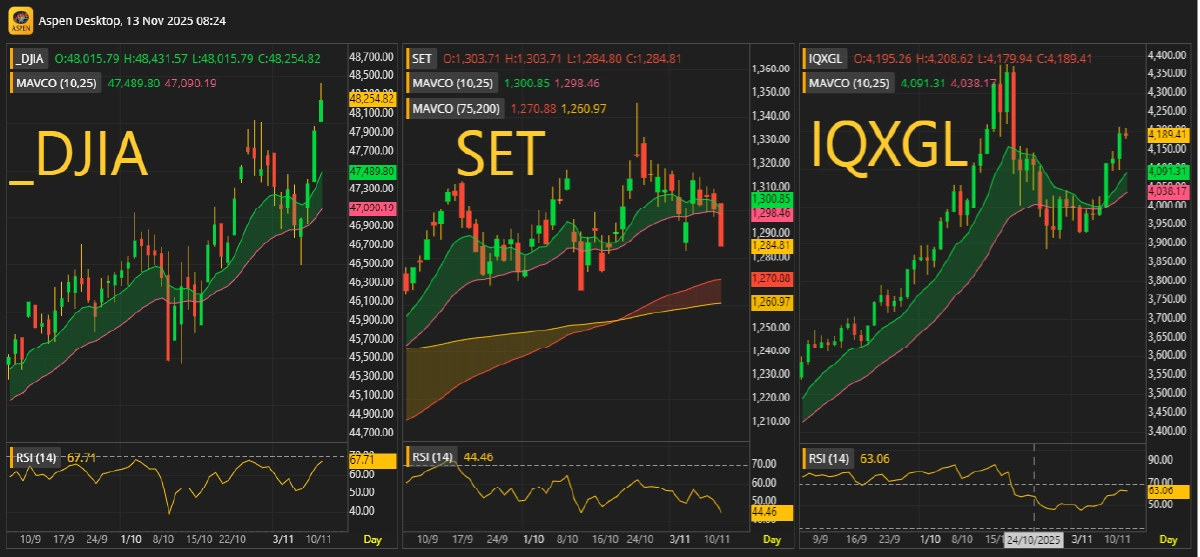Click the 24/10/2025 crosshair date marker
The width and height of the screenshot is (1200, 557).
click(1034, 539)
